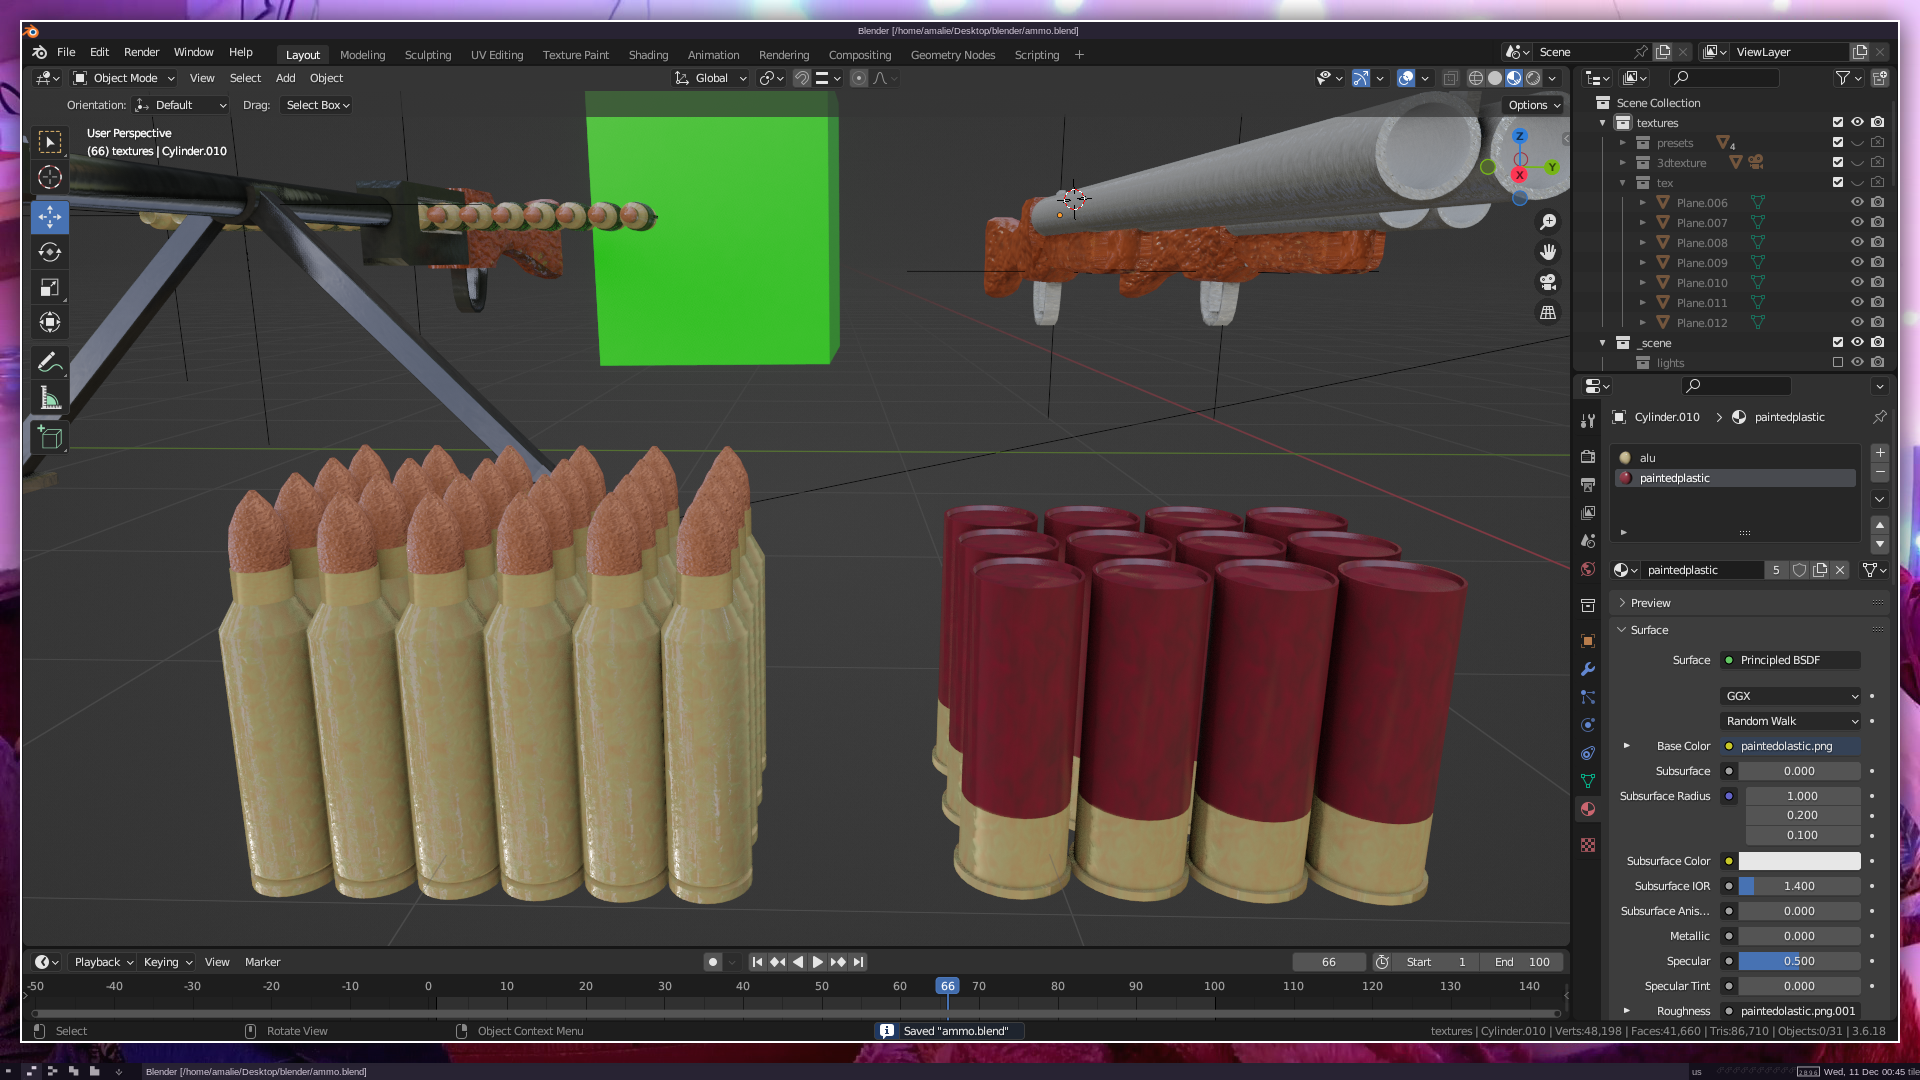Open the Modifiers properties tab (wrench)

coord(1588,669)
